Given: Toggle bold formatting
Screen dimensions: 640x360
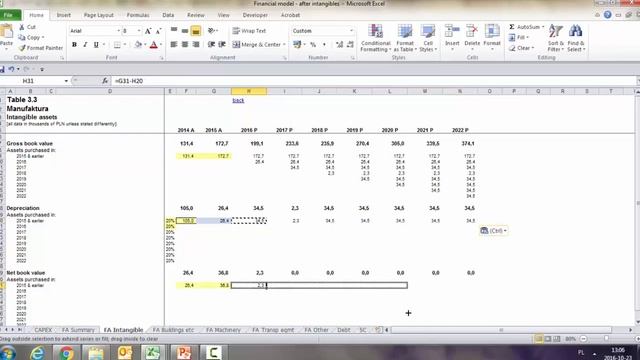Looking at the screenshot, I should [x=74, y=44].
